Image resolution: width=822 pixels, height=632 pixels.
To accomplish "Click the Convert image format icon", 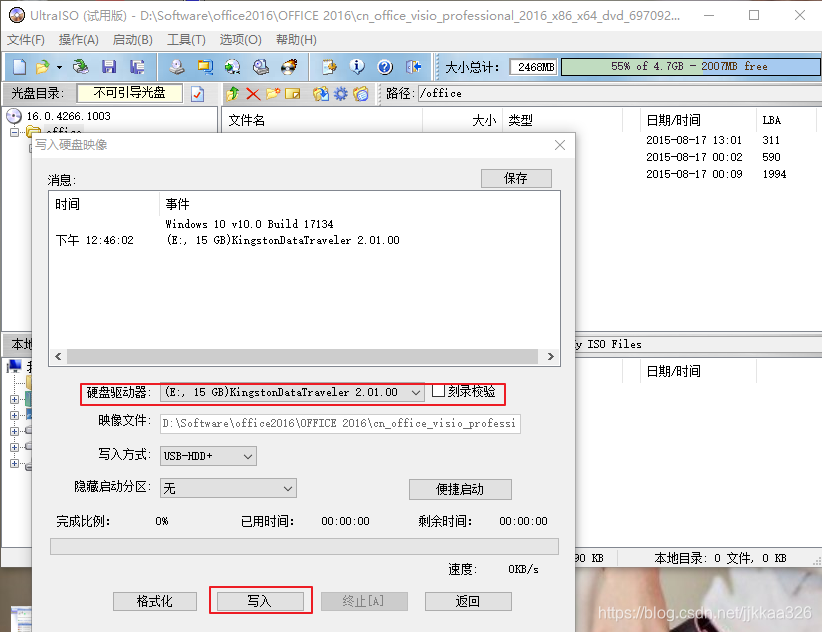I will click(205, 67).
